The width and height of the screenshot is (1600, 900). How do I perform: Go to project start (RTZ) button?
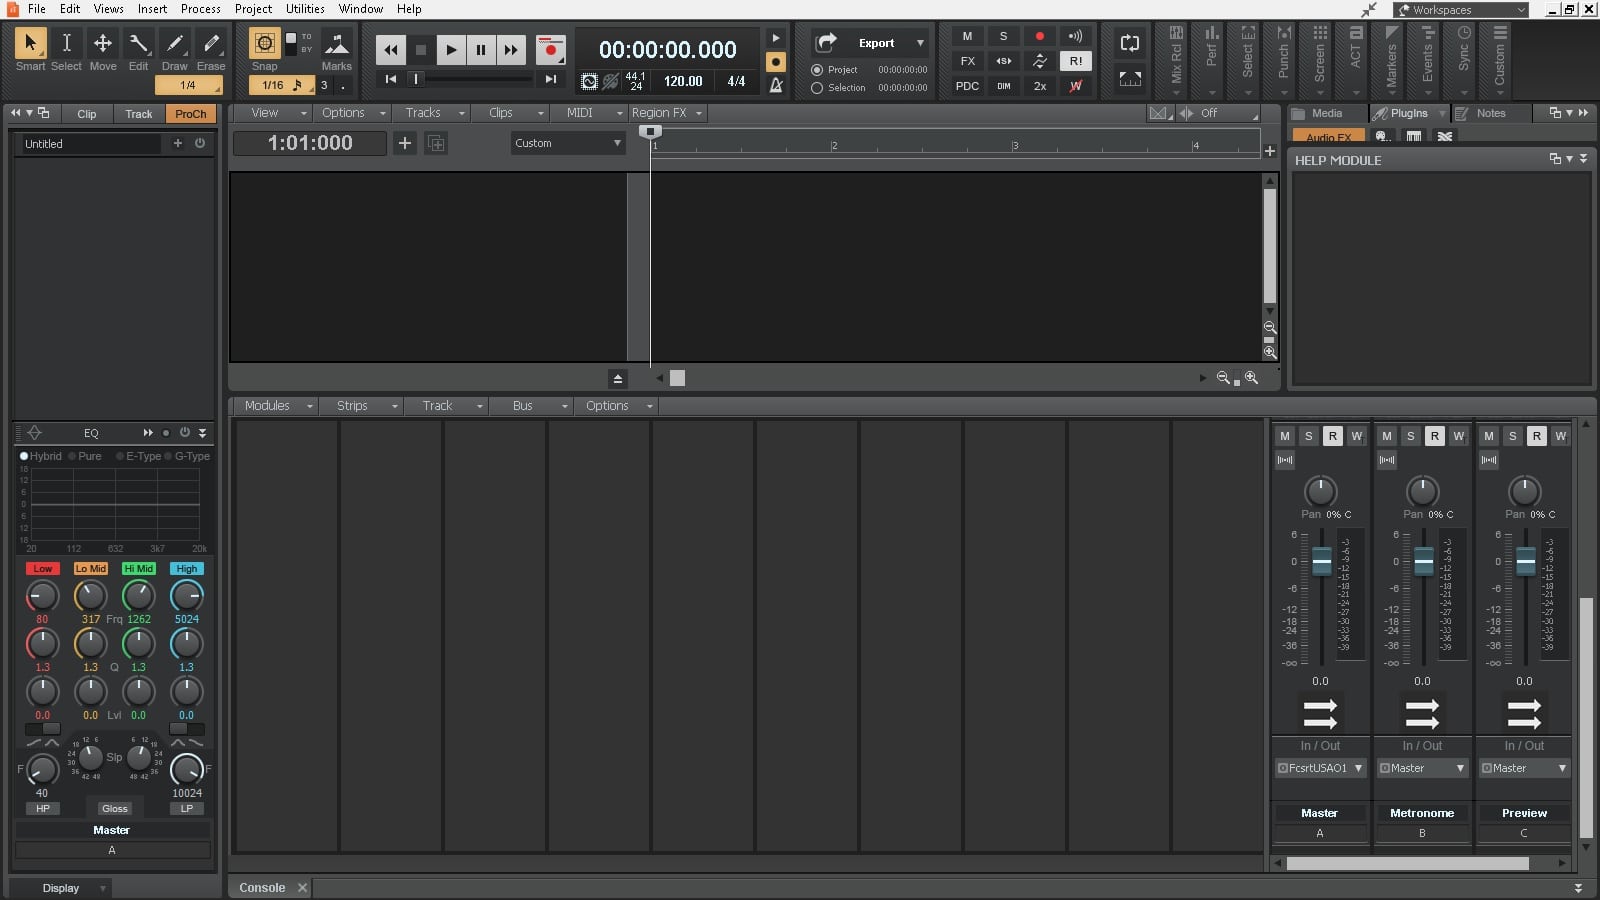pos(391,79)
